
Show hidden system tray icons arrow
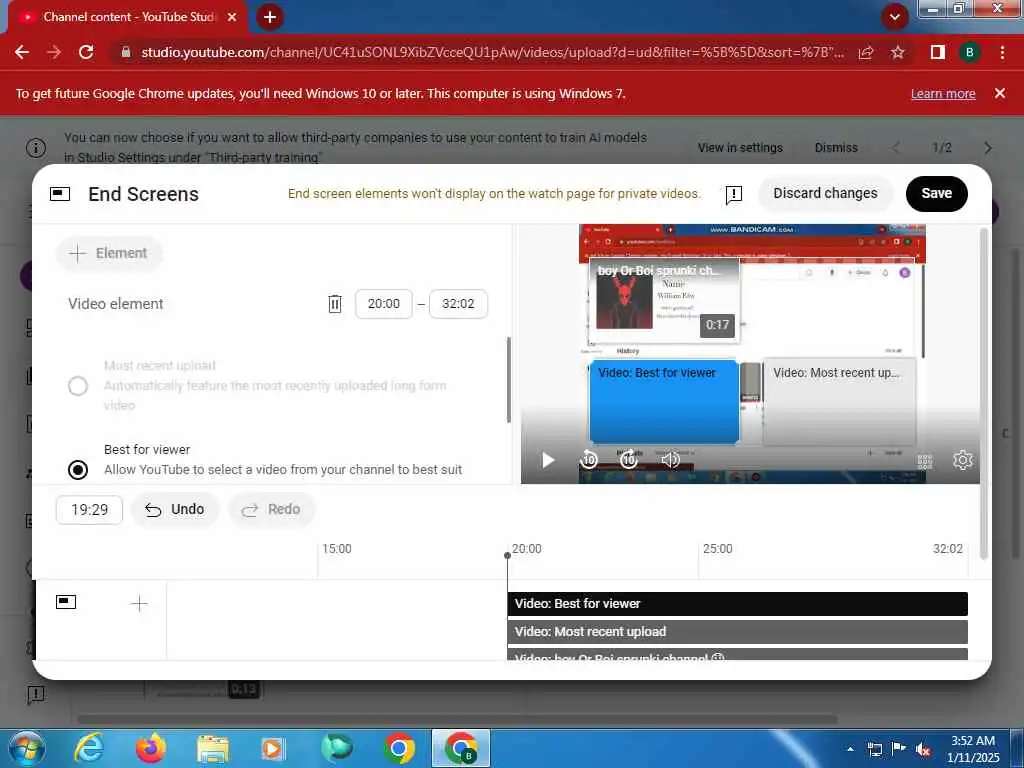tap(850, 749)
